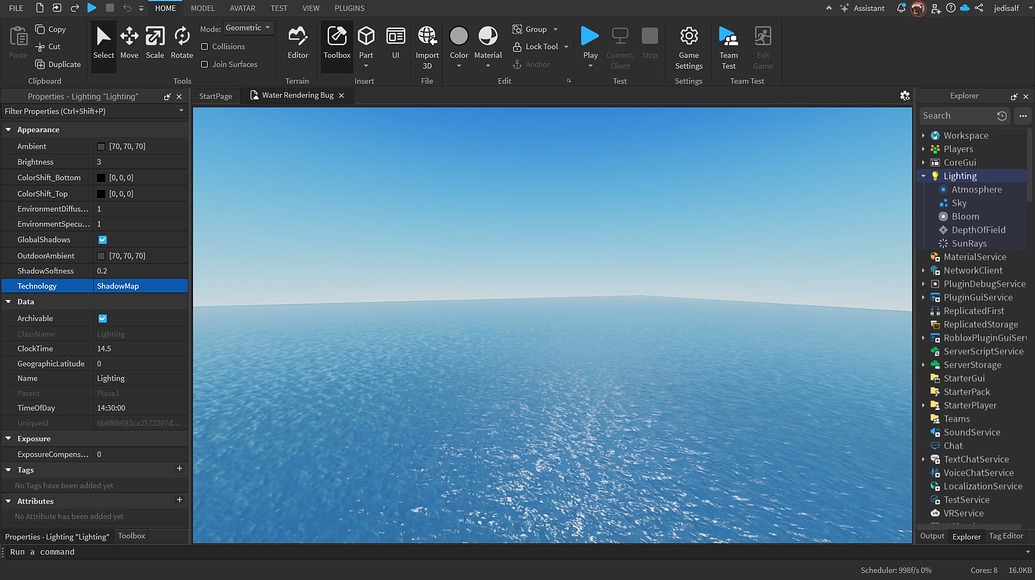1035x580 pixels.
Task: Open the Lock Tool dropdown arrow
Action: [x=566, y=47]
